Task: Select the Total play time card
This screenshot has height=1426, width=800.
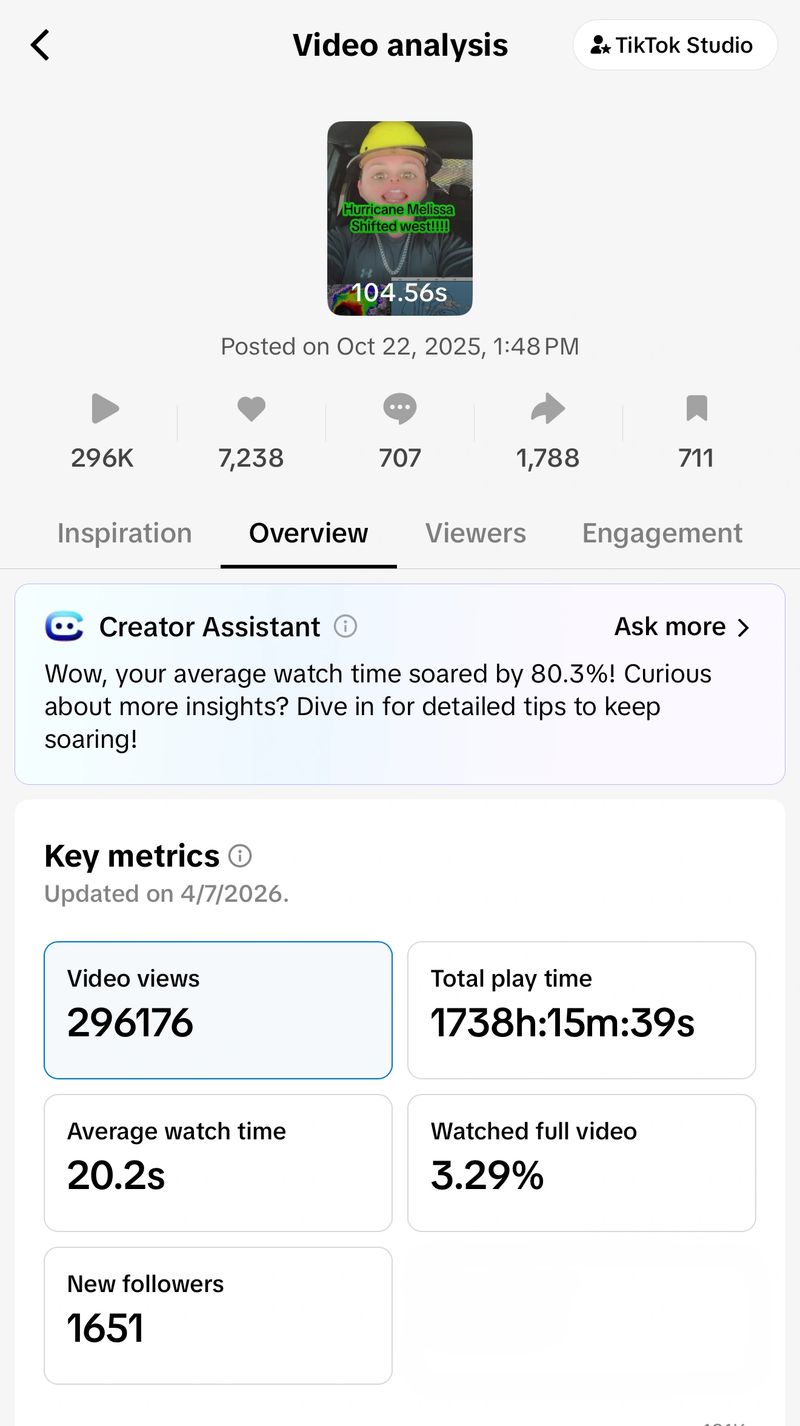Action: click(582, 1010)
